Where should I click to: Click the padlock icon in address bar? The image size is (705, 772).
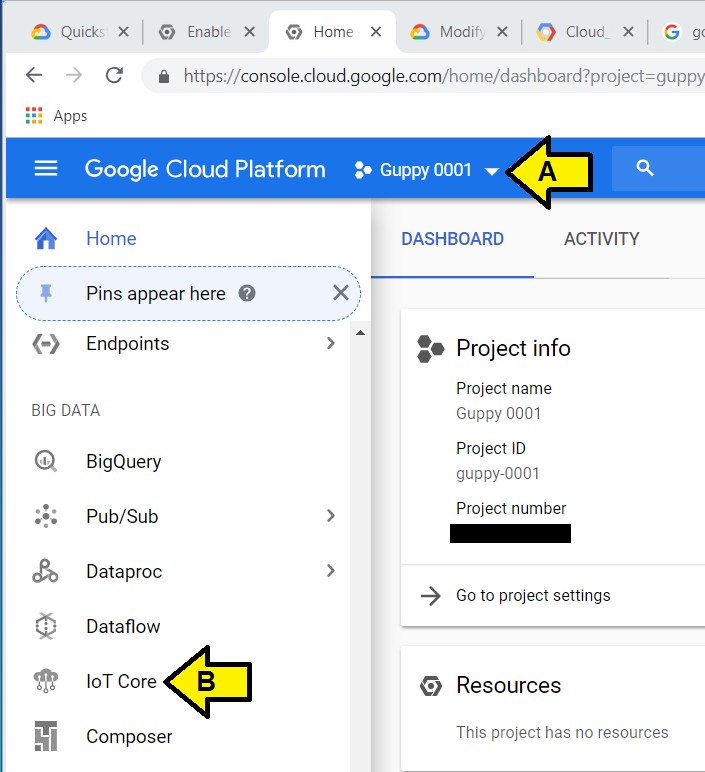[x=164, y=76]
